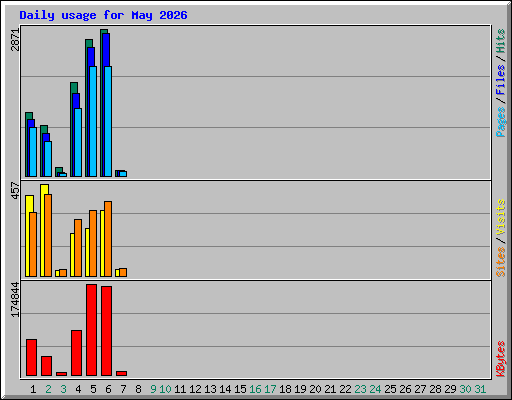512x400 pixels.
Task: Click the day 7 red KBytes bar
Action: (x=121, y=373)
